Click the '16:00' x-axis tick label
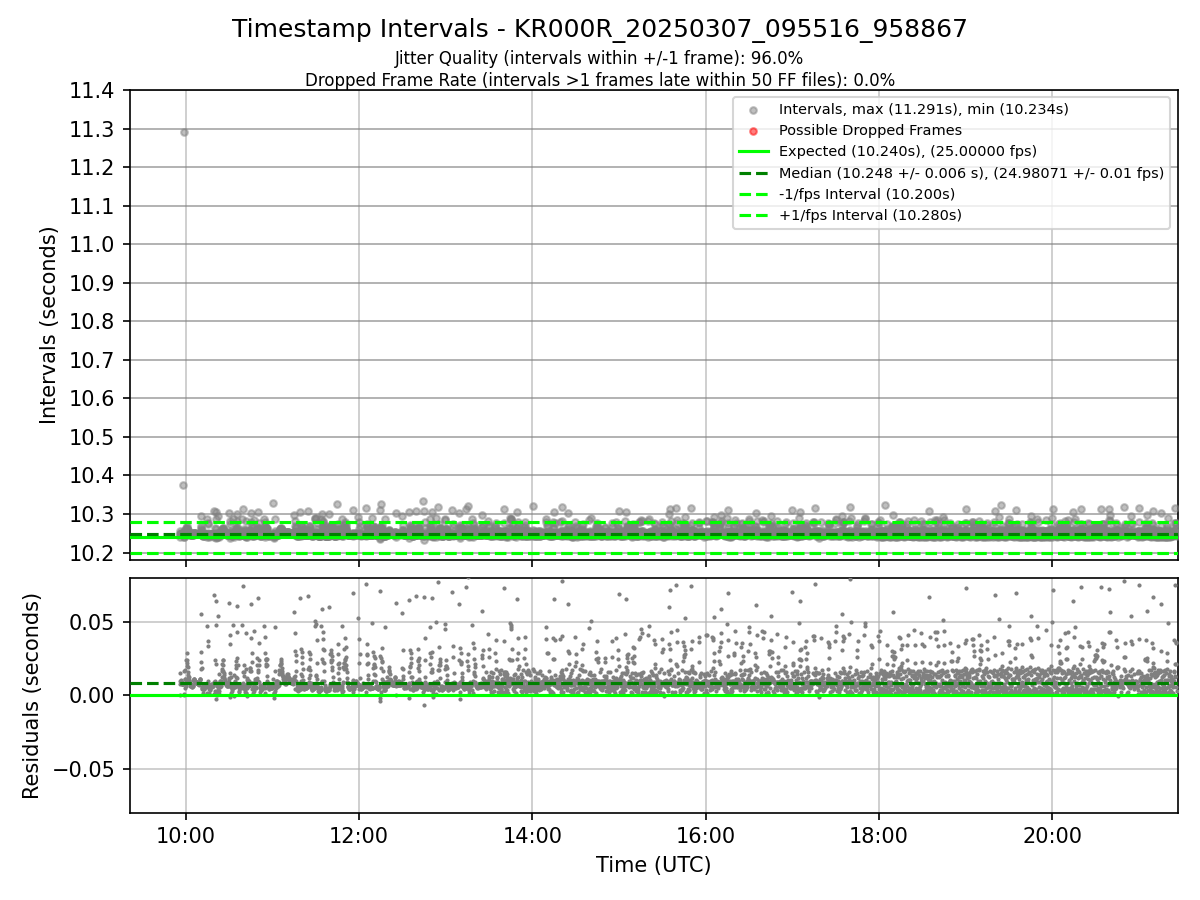Viewport: 1200px width, 900px height. tap(705, 834)
